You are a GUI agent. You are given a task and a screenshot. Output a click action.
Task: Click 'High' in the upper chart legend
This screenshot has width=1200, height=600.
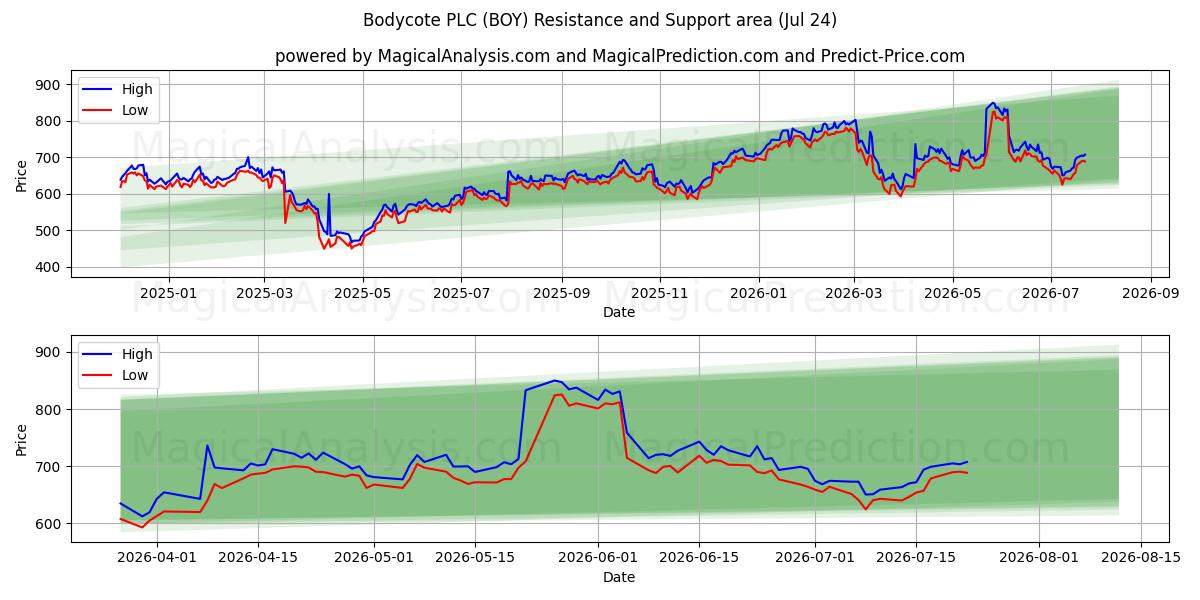[x=137, y=89]
